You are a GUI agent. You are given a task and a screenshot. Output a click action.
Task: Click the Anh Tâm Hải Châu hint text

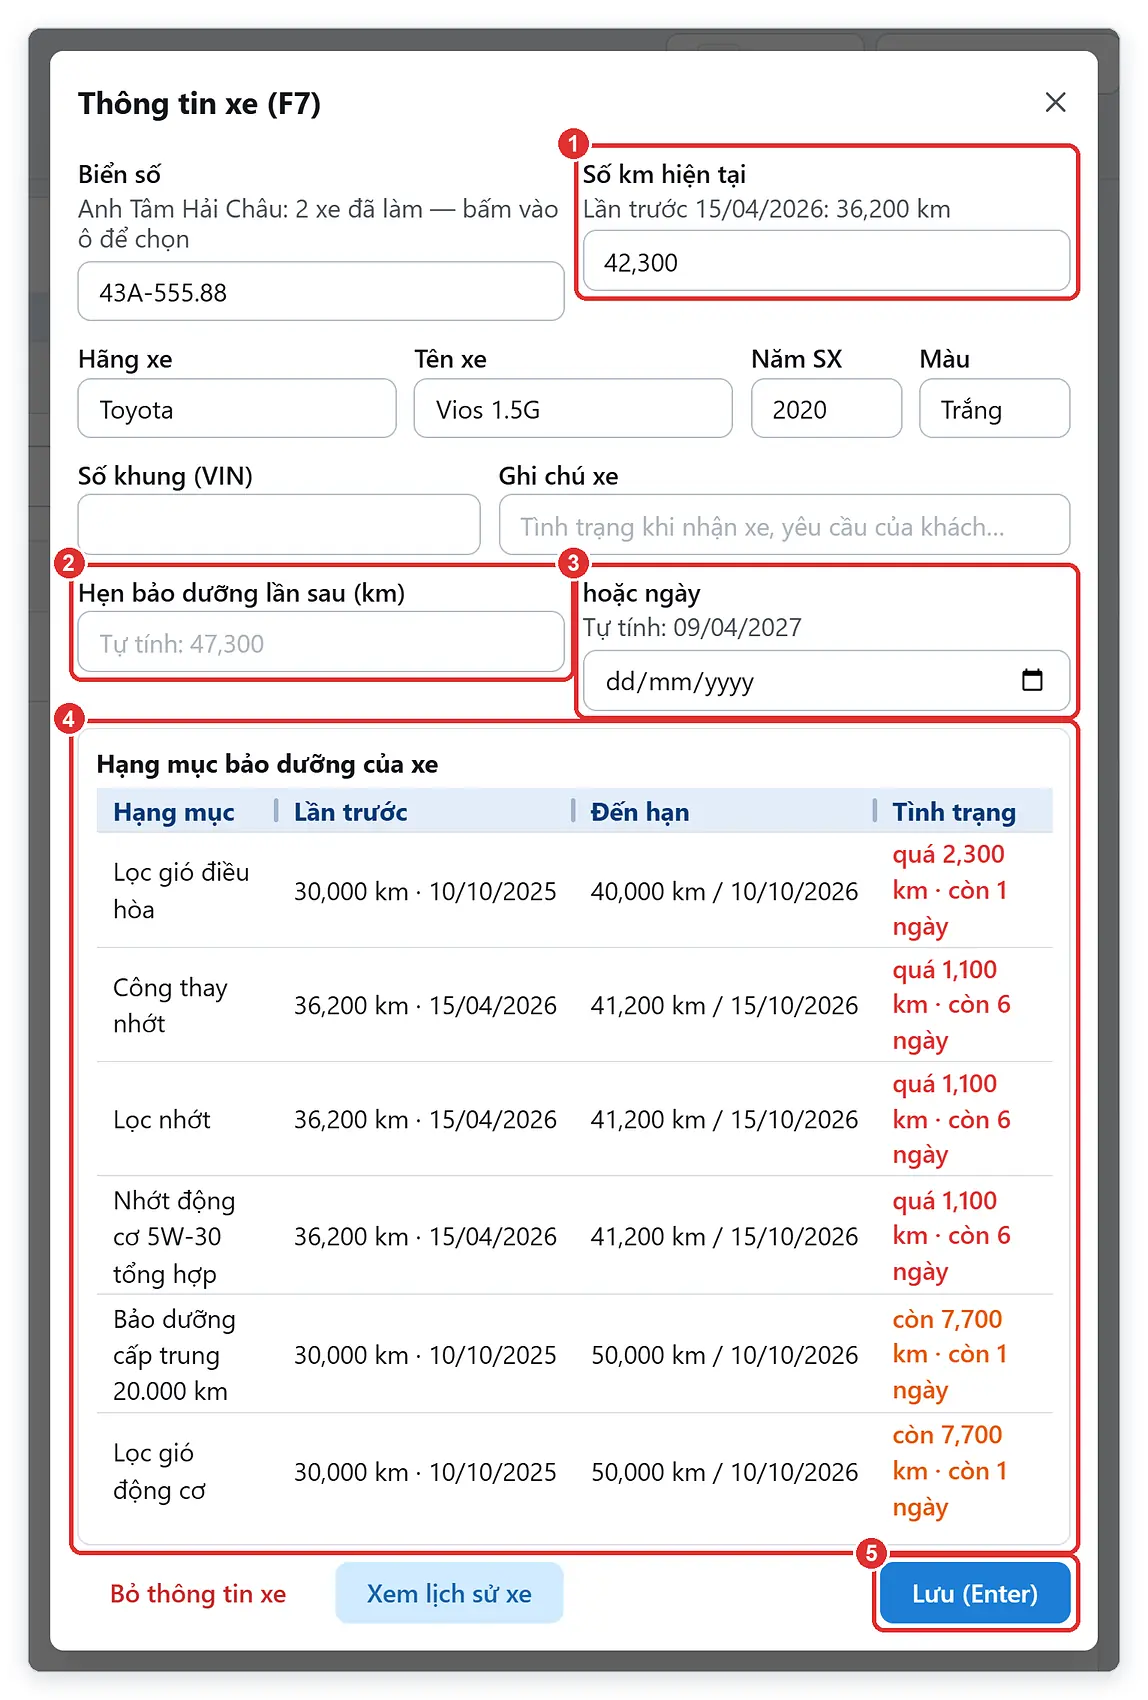(x=318, y=224)
